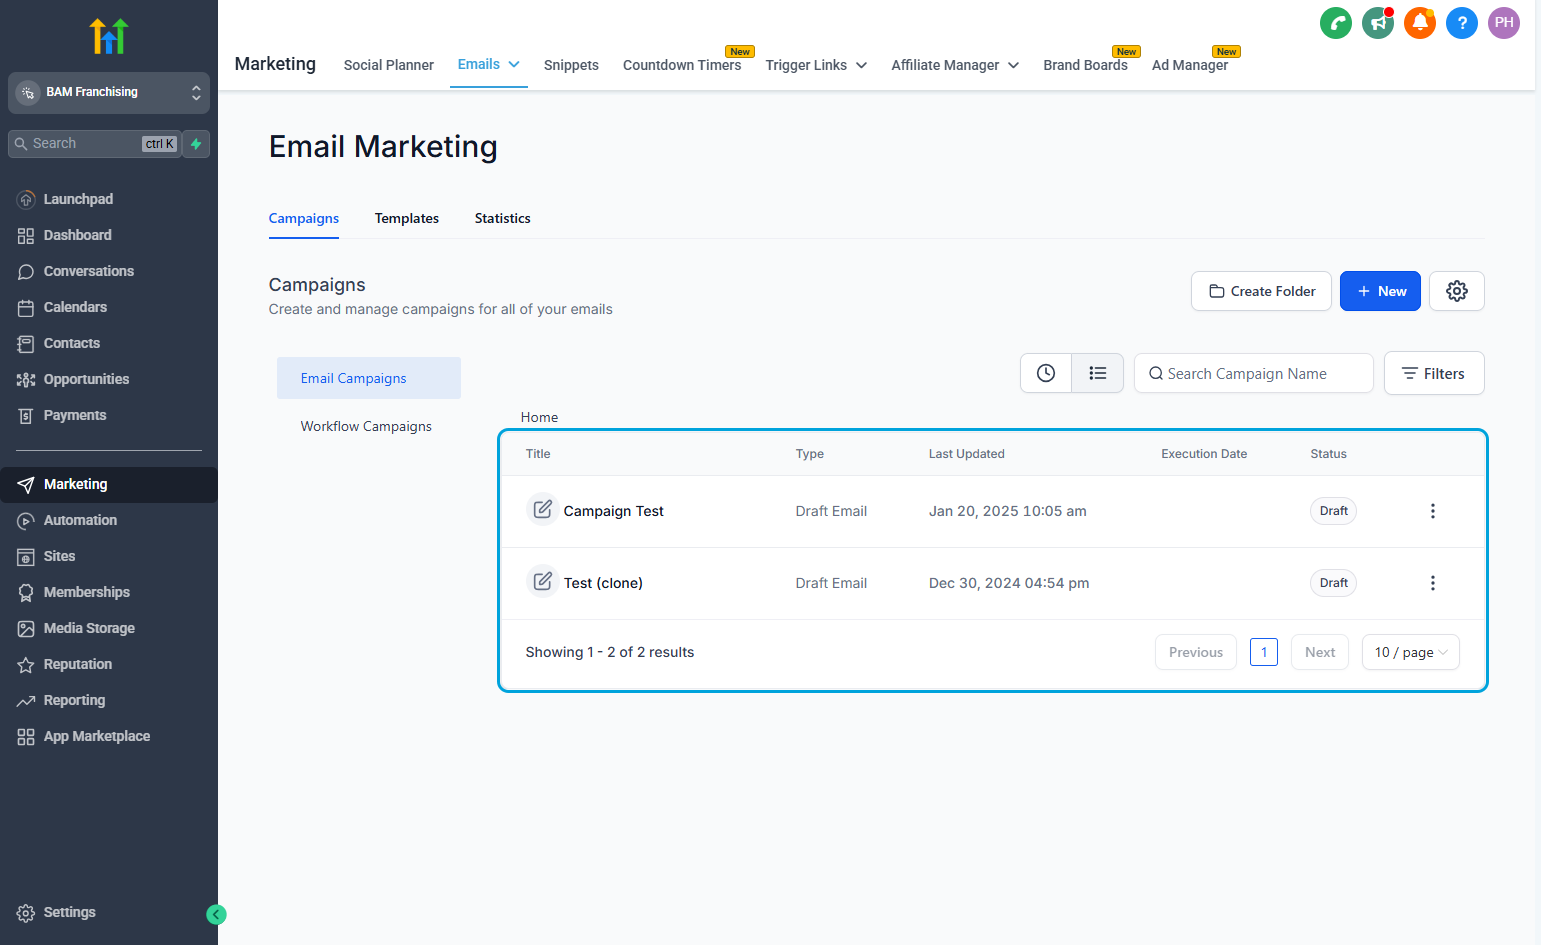Open the PH user profile avatar
The height and width of the screenshot is (945, 1541).
tap(1504, 23)
